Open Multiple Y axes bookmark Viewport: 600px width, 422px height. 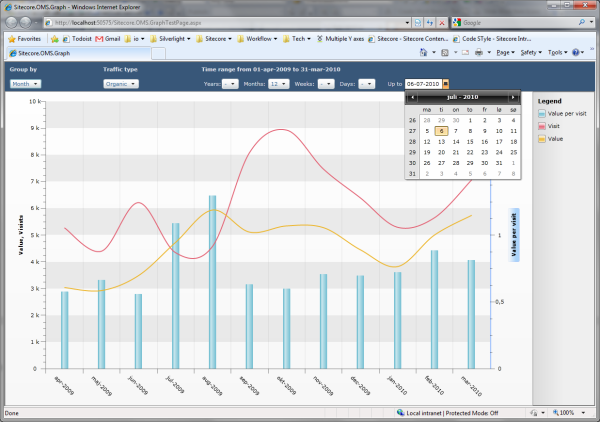(340, 39)
